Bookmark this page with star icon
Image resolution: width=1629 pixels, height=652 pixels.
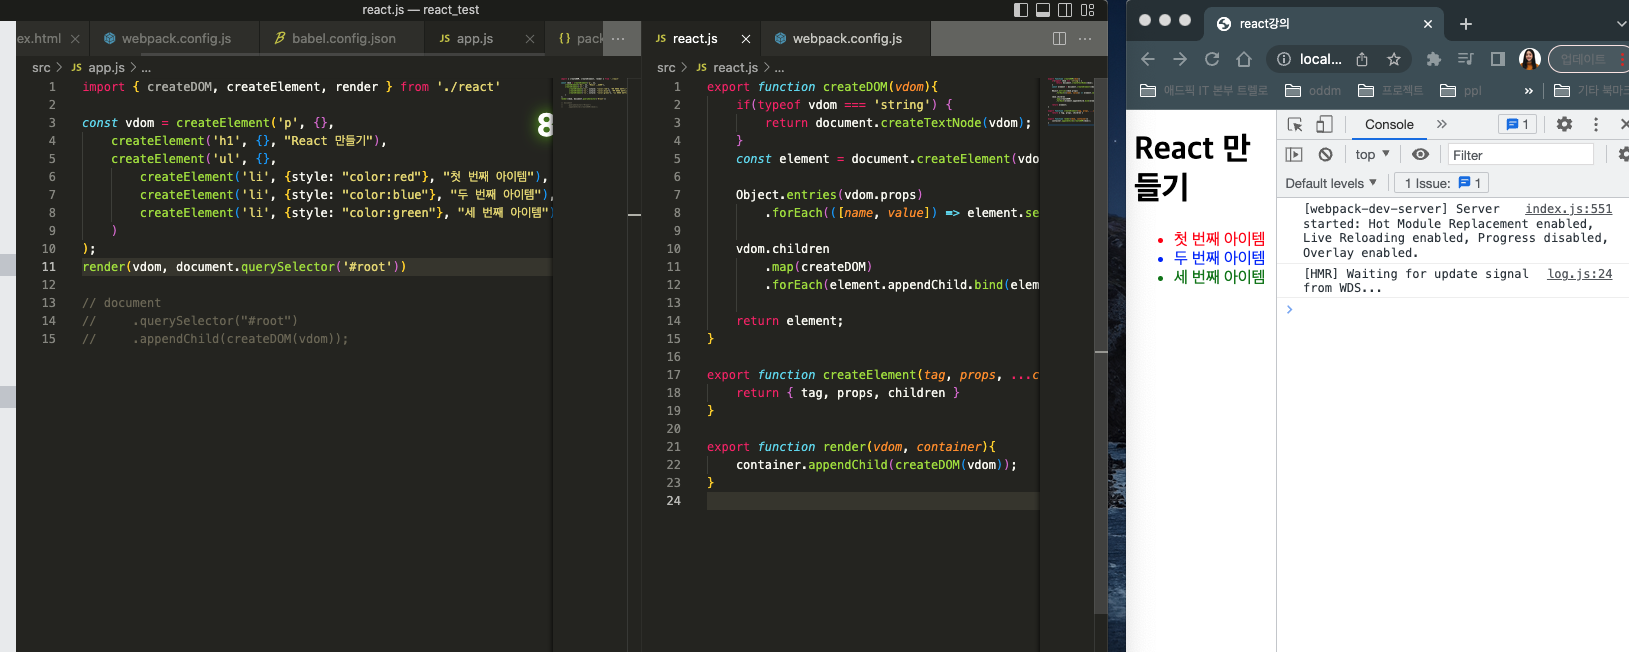pyautogui.click(x=1394, y=59)
